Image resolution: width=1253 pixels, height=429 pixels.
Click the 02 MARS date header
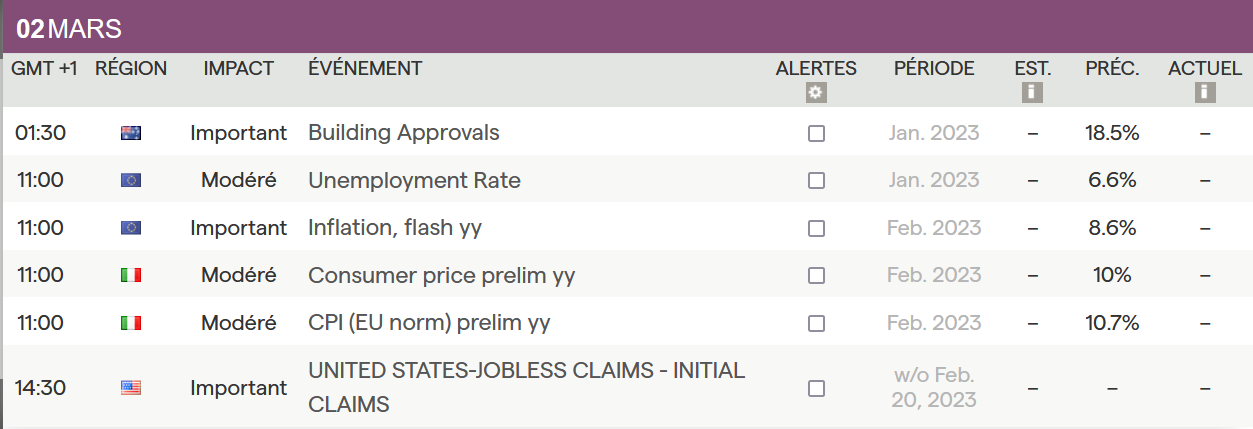pos(69,29)
